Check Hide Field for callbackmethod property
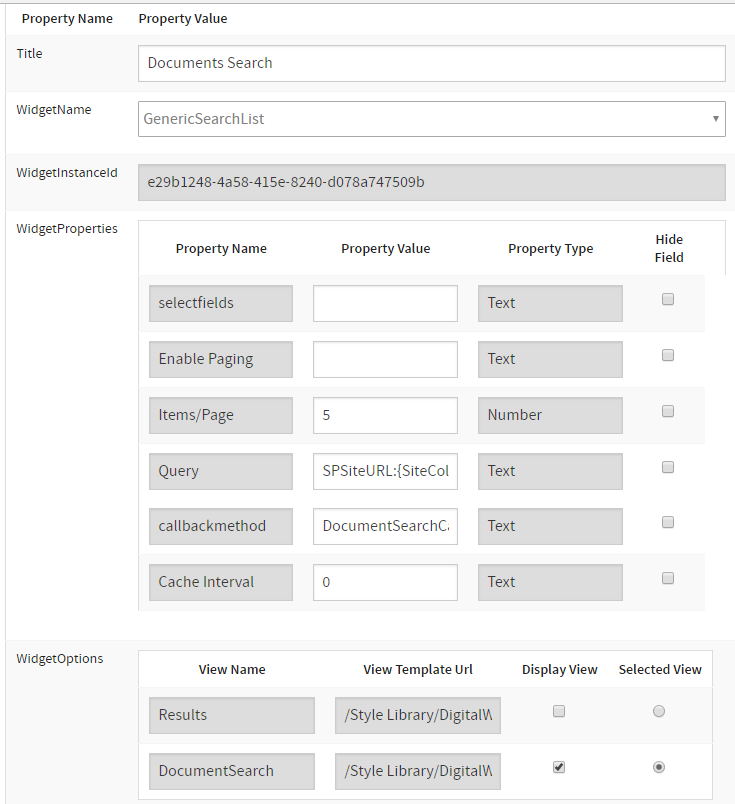Image resolution: width=735 pixels, height=804 pixels. (669, 522)
